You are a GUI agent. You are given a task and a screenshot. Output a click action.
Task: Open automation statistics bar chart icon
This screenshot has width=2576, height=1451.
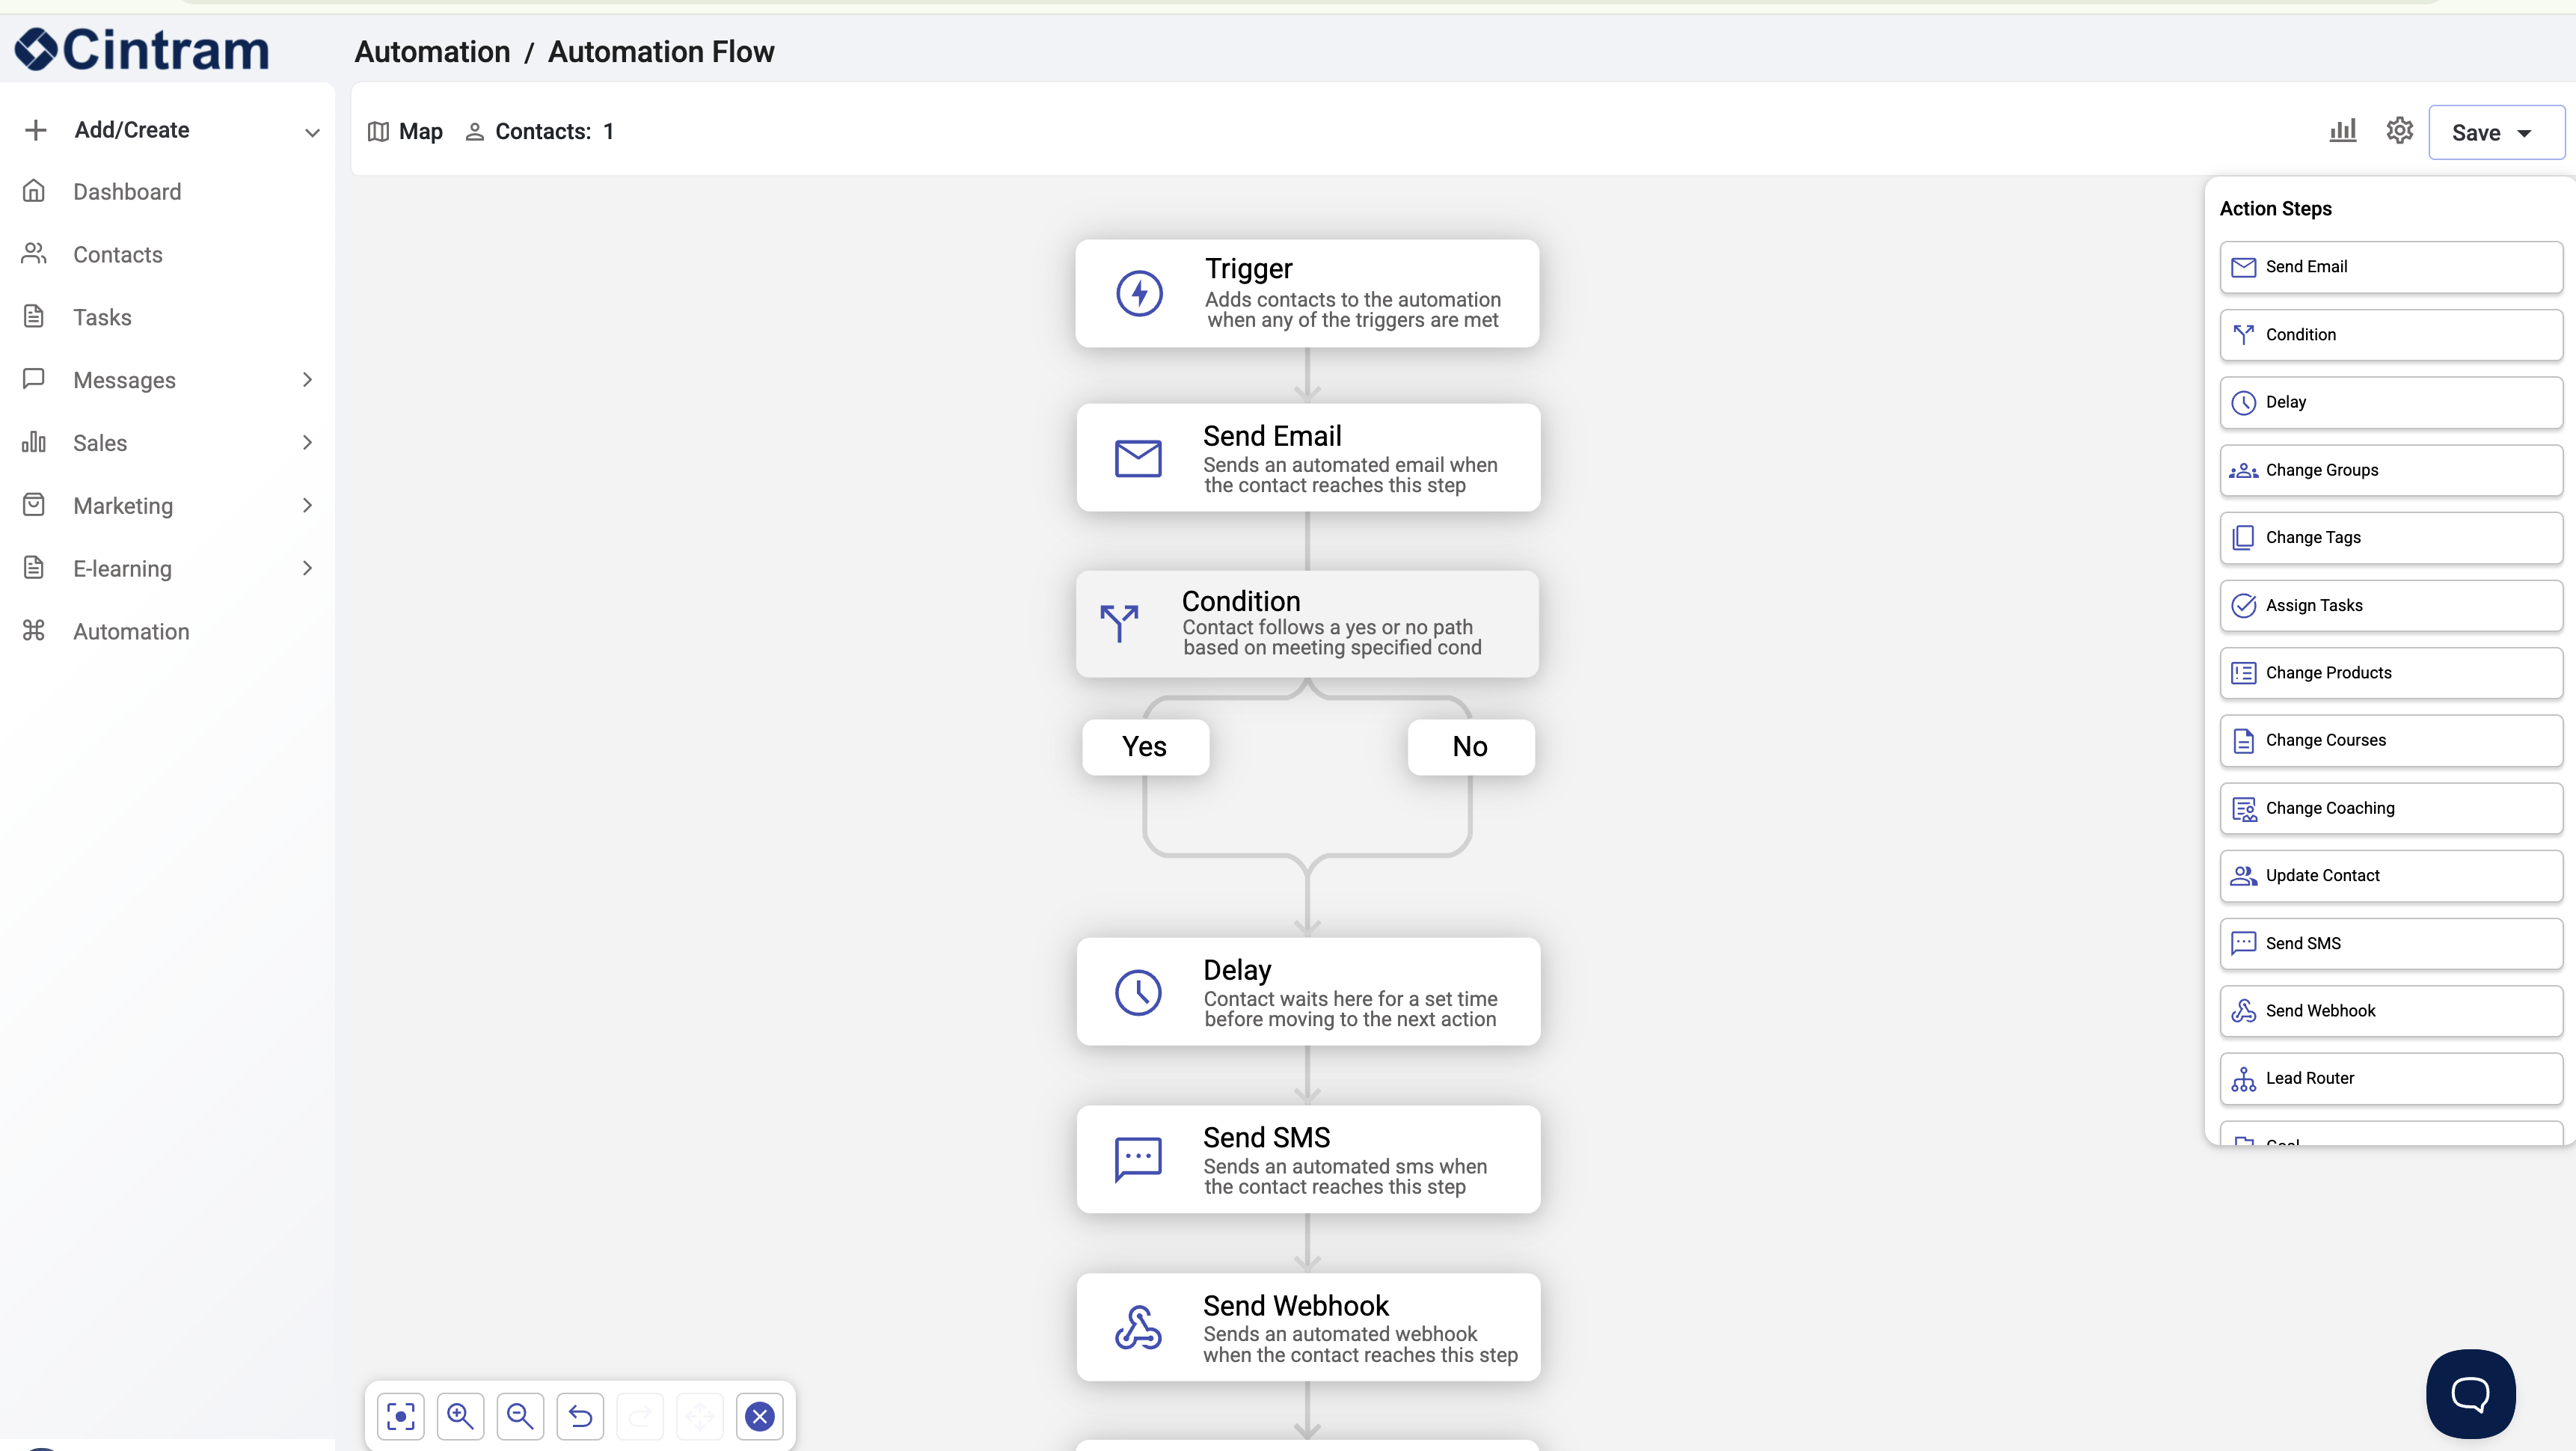(x=2342, y=131)
